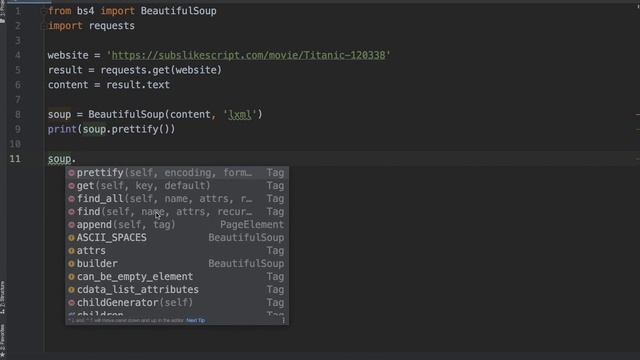Open the Structure tool window tab
This screenshot has height=360, width=640.
click(x=2, y=297)
